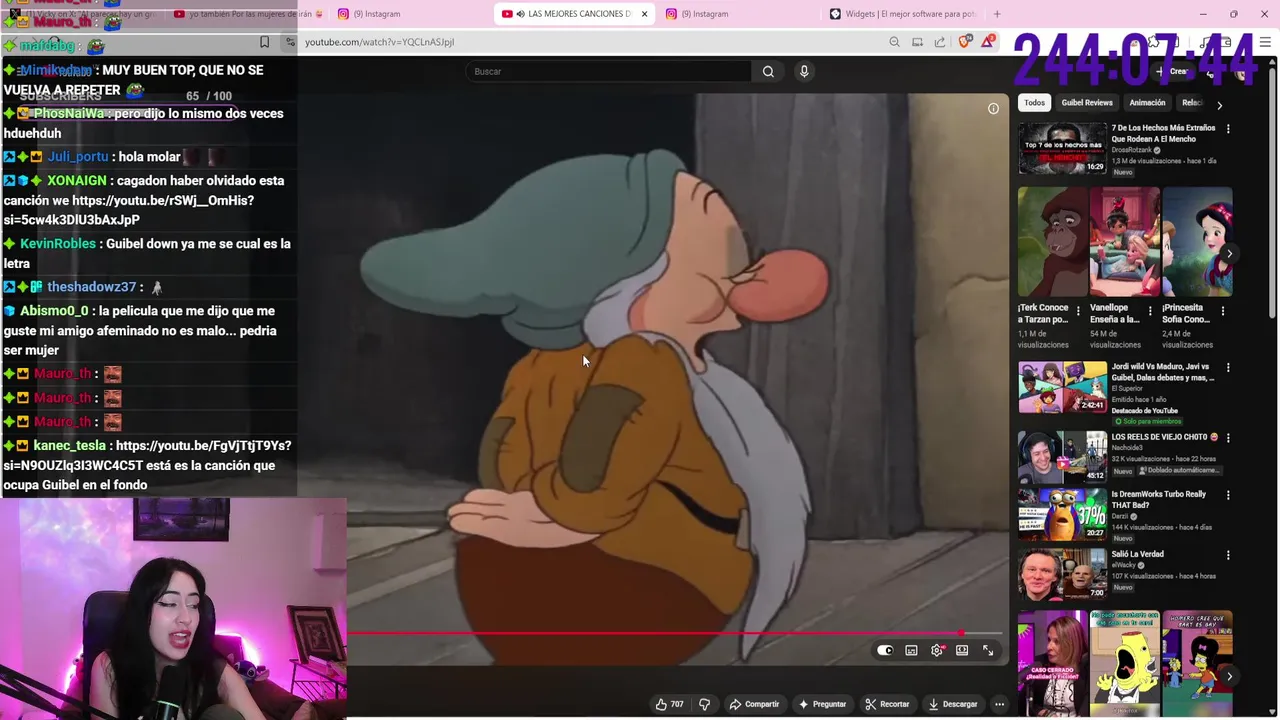Bookmark the page with the bookmark icon

264,42
